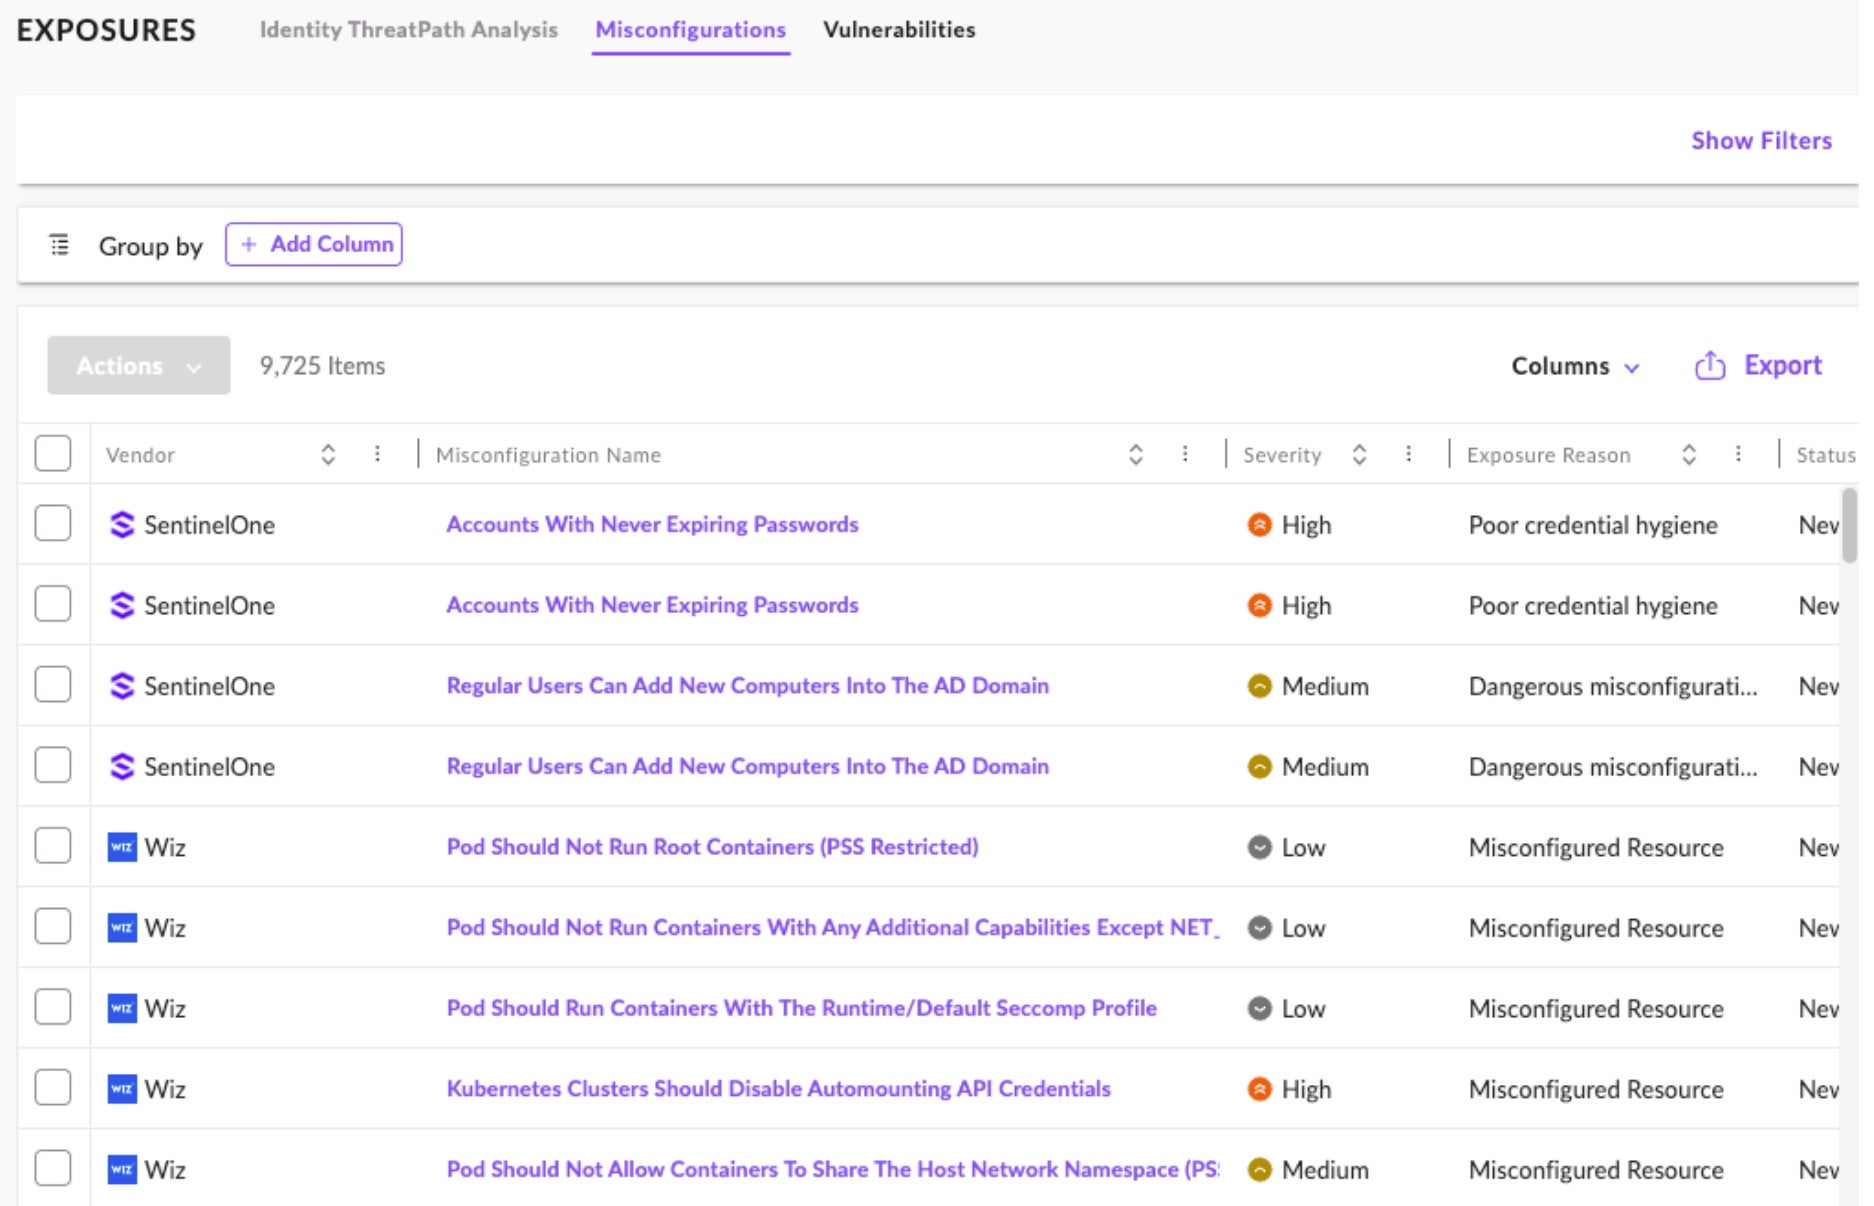The height and width of the screenshot is (1206, 1874).
Task: Open Kubernetes Clusters Should Disable Automounting link
Action: click(778, 1089)
